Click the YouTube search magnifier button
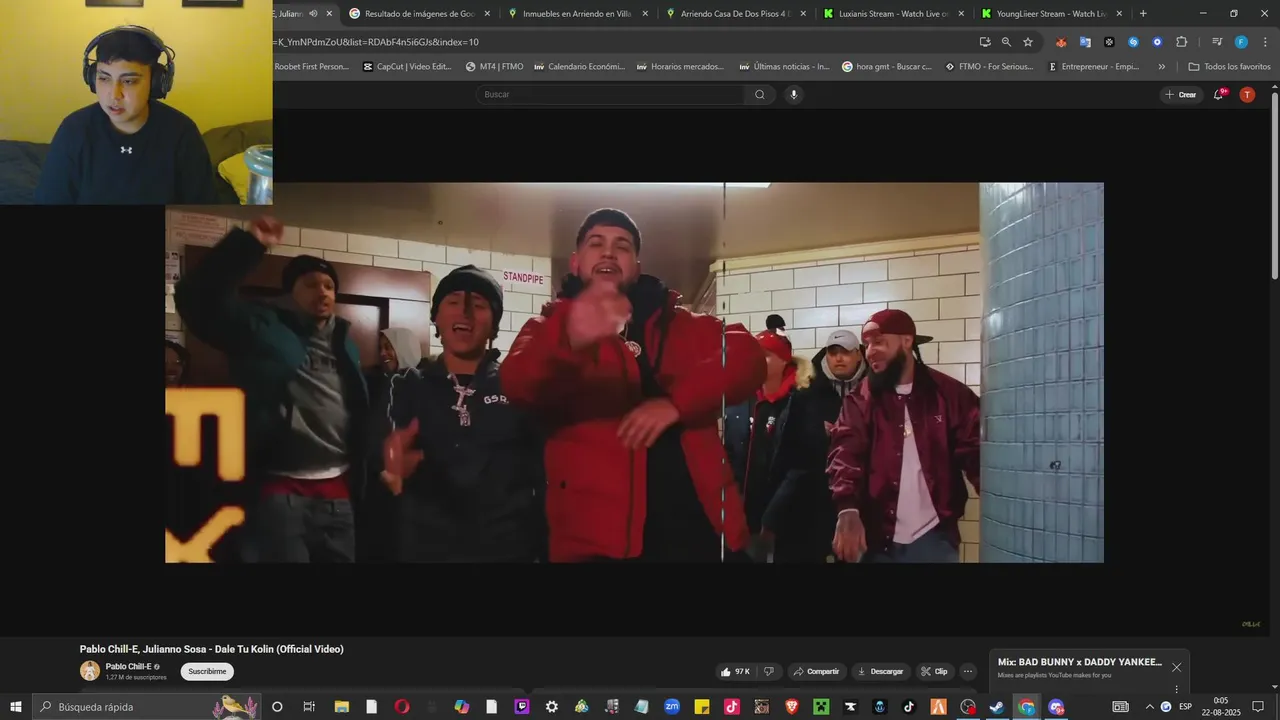 (760, 95)
